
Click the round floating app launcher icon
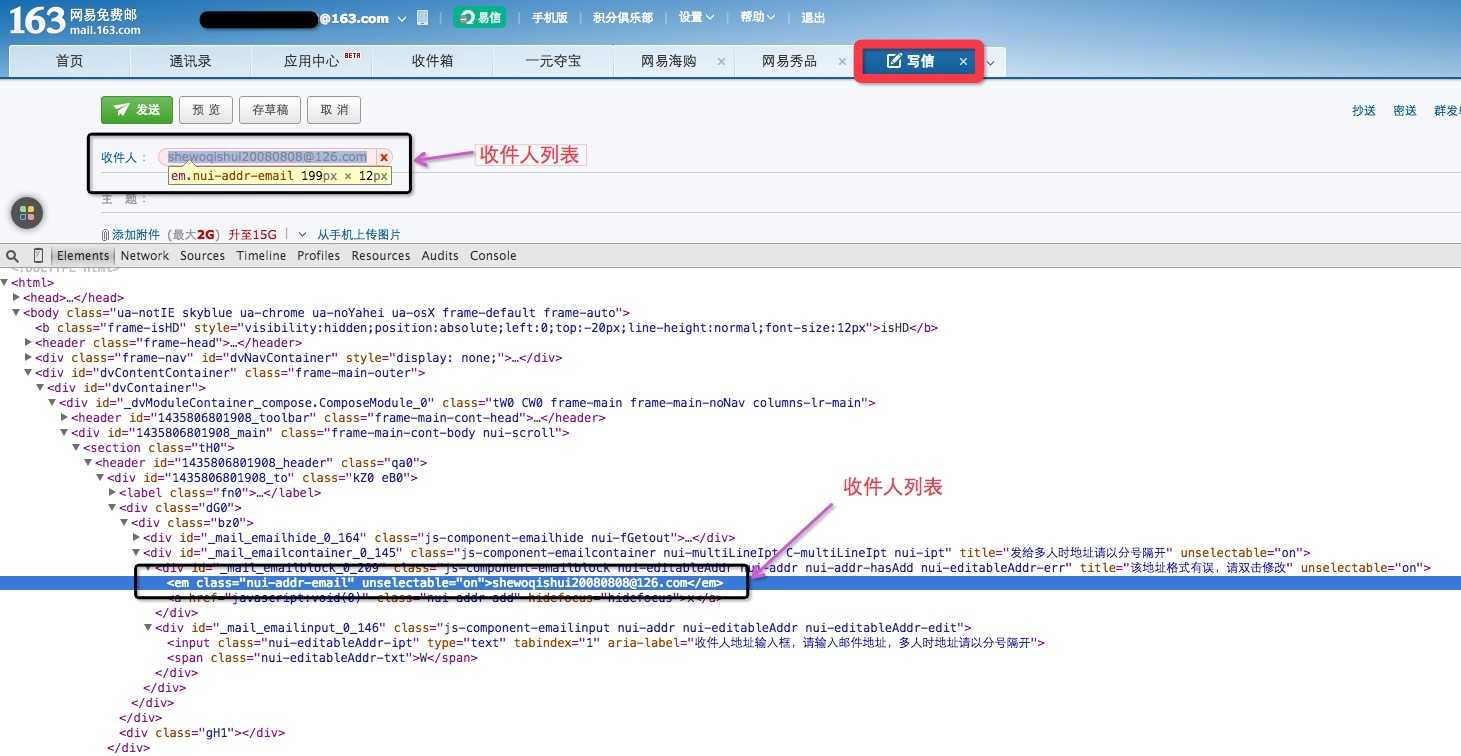coord(26,213)
